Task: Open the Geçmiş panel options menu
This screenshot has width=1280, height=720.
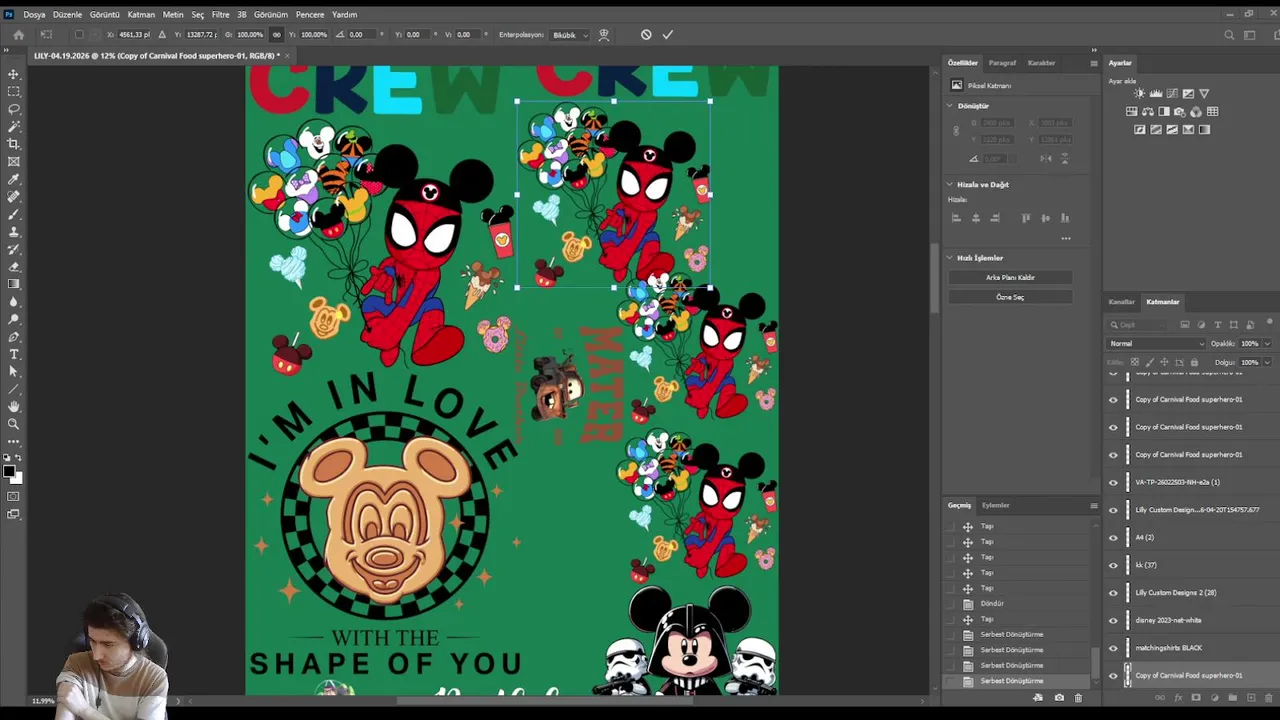Action: coord(1093,505)
